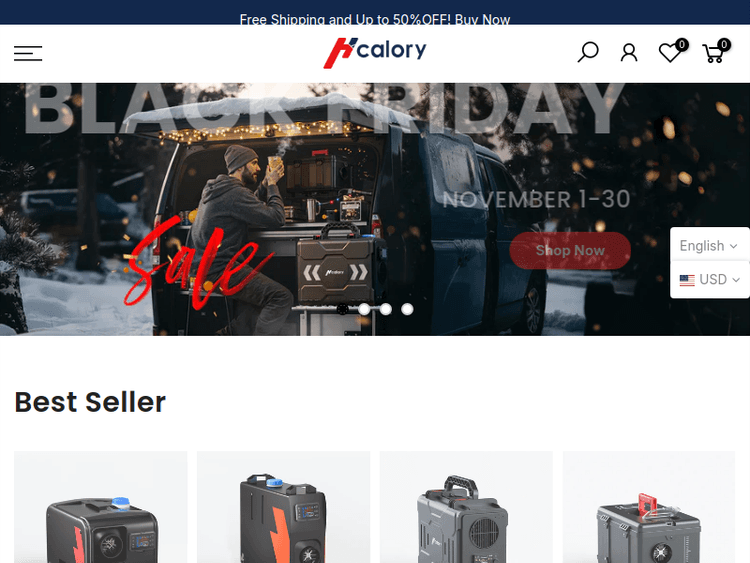The image size is (750, 563).
Task: Click the US flag currency icon
Action: tap(687, 280)
